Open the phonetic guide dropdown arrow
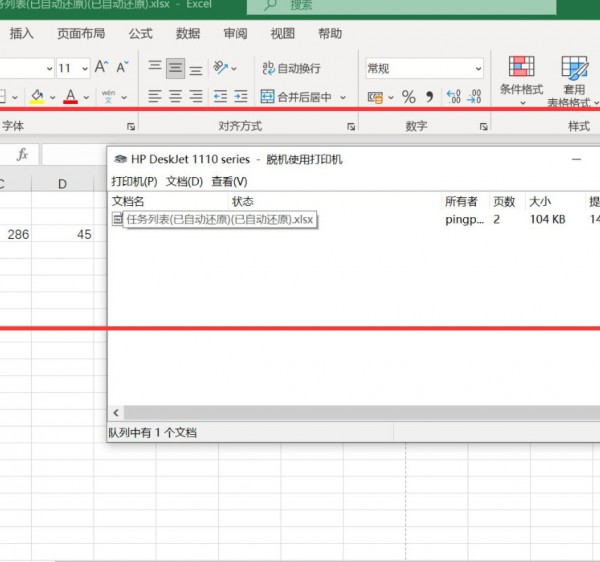The width and height of the screenshot is (600, 562). coord(124,98)
